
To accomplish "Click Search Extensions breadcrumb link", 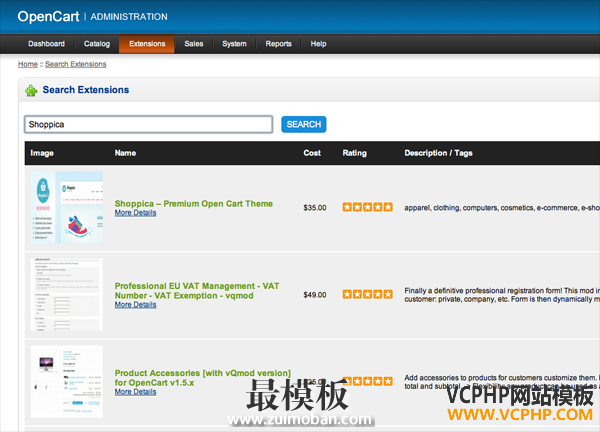I will (76, 64).
